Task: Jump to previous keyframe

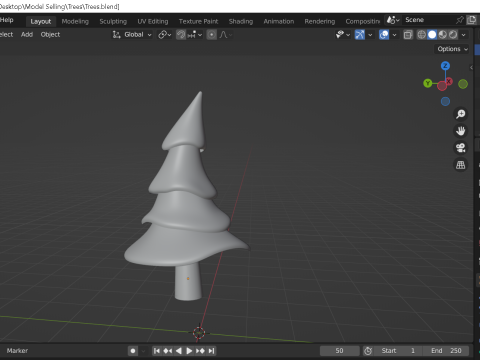Action: [168, 351]
